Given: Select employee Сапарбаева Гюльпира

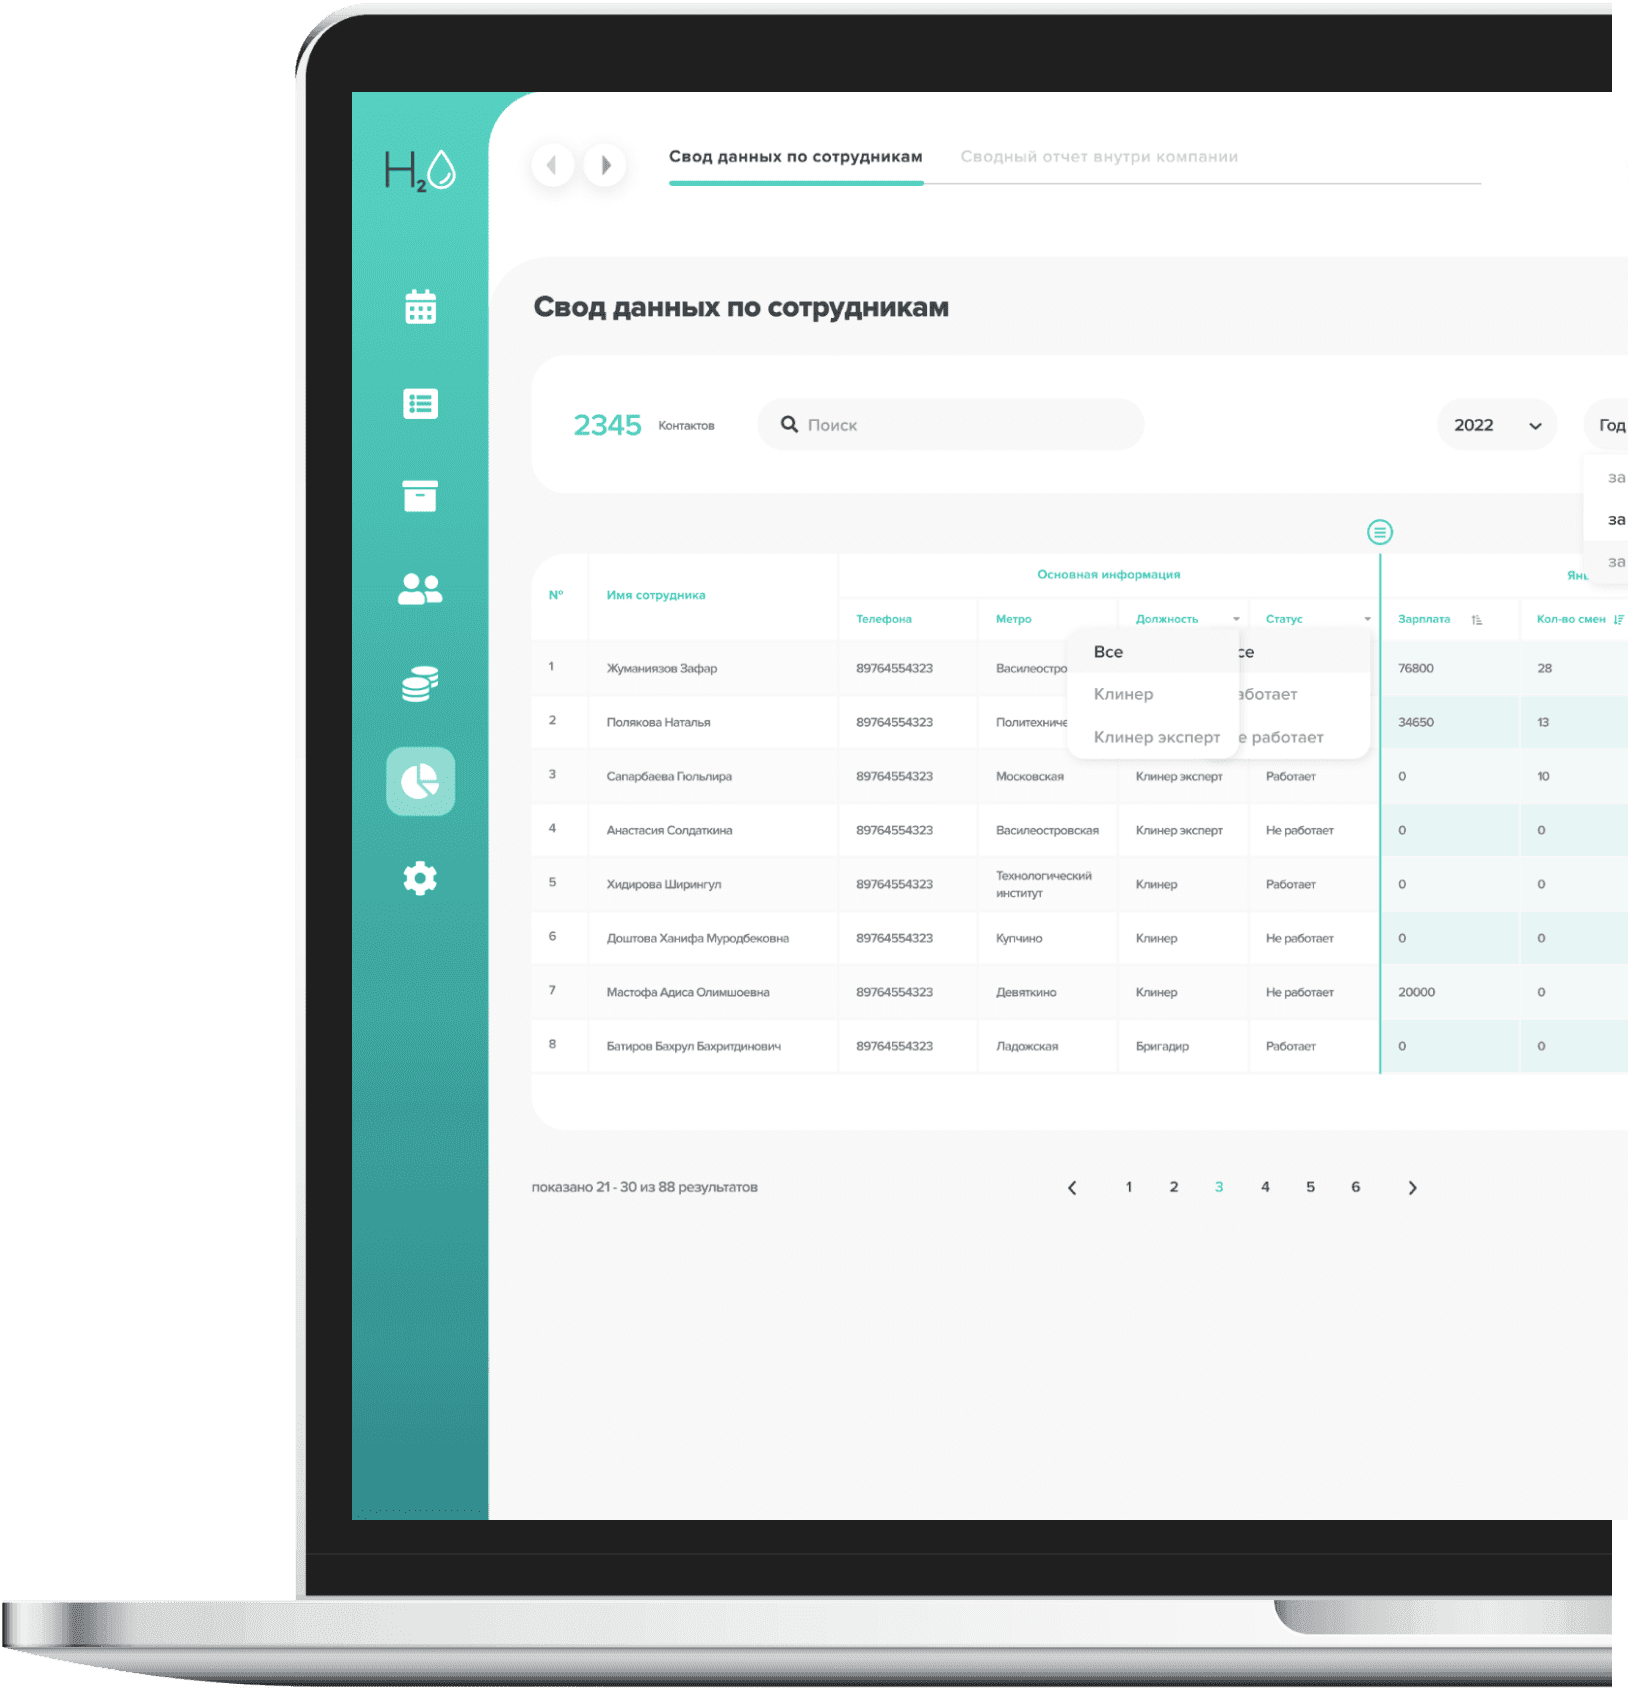Looking at the screenshot, I should point(669,776).
